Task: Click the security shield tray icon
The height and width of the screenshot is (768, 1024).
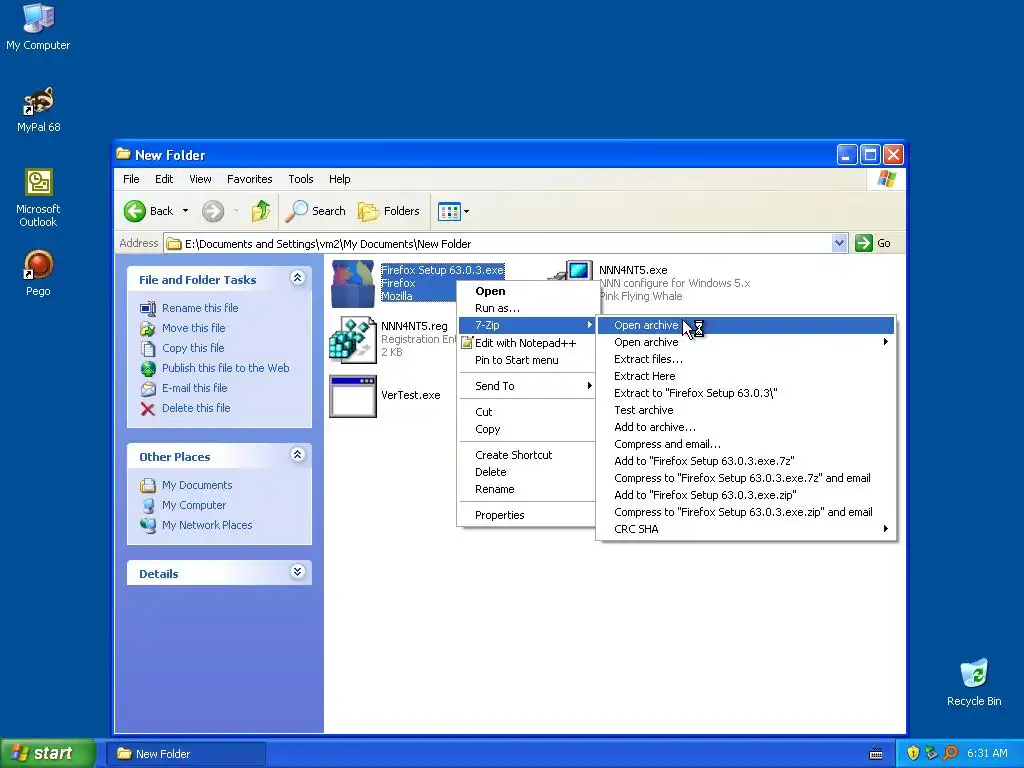Action: (913, 753)
